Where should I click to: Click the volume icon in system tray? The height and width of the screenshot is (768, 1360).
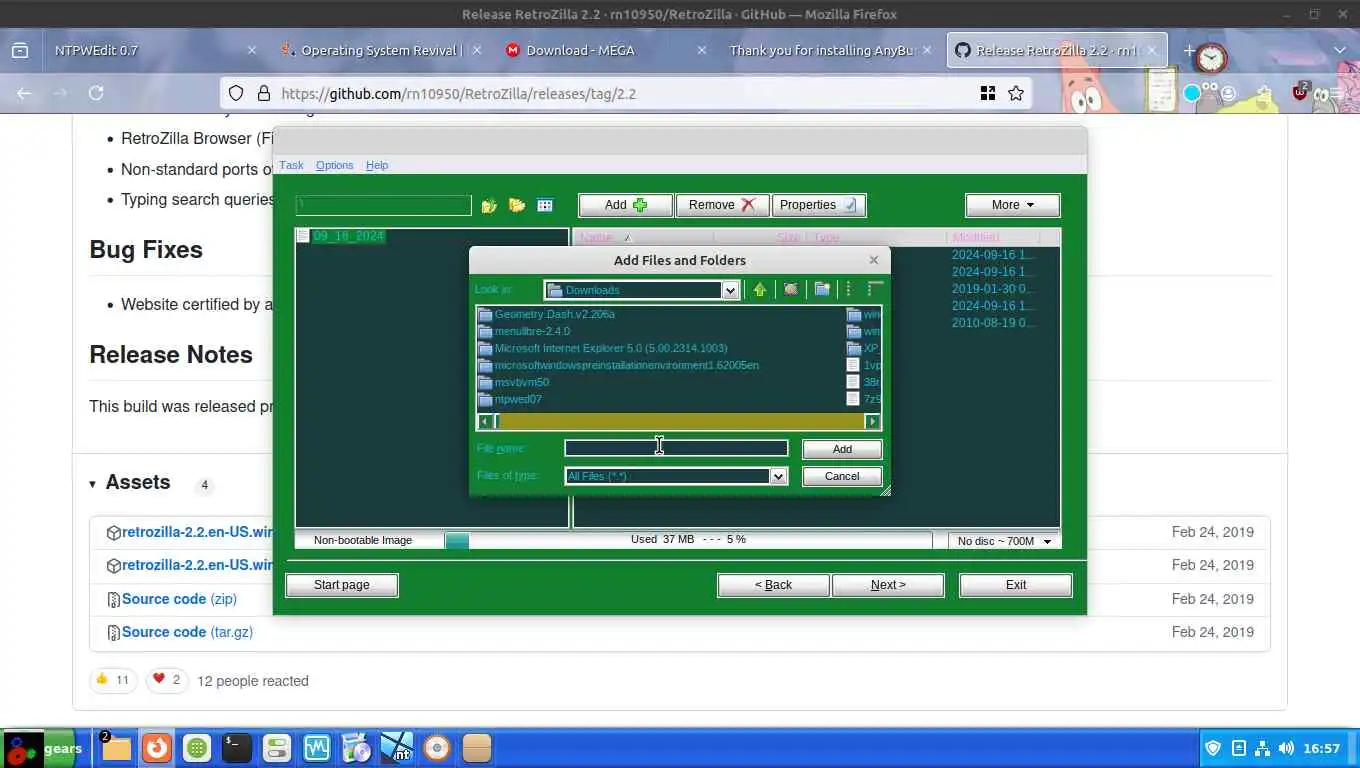[x=1286, y=748]
